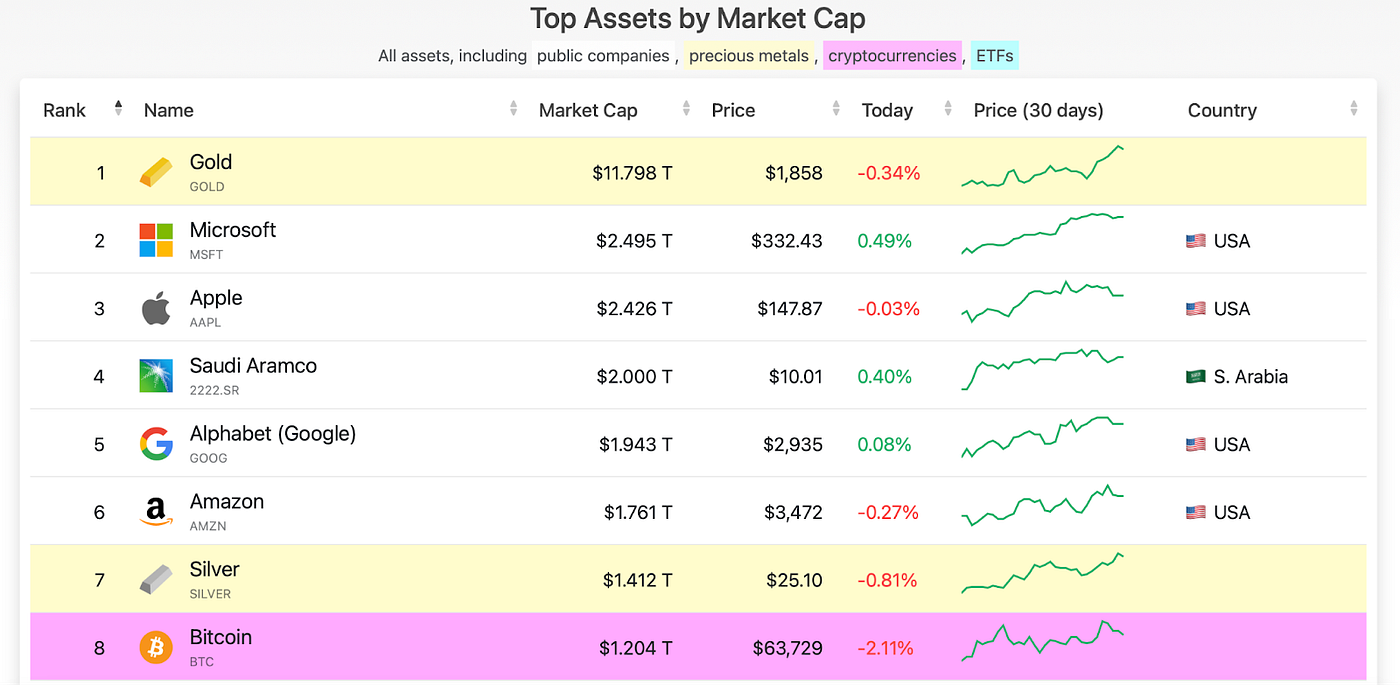
Task: Click the Apple logo icon
Action: (155, 308)
